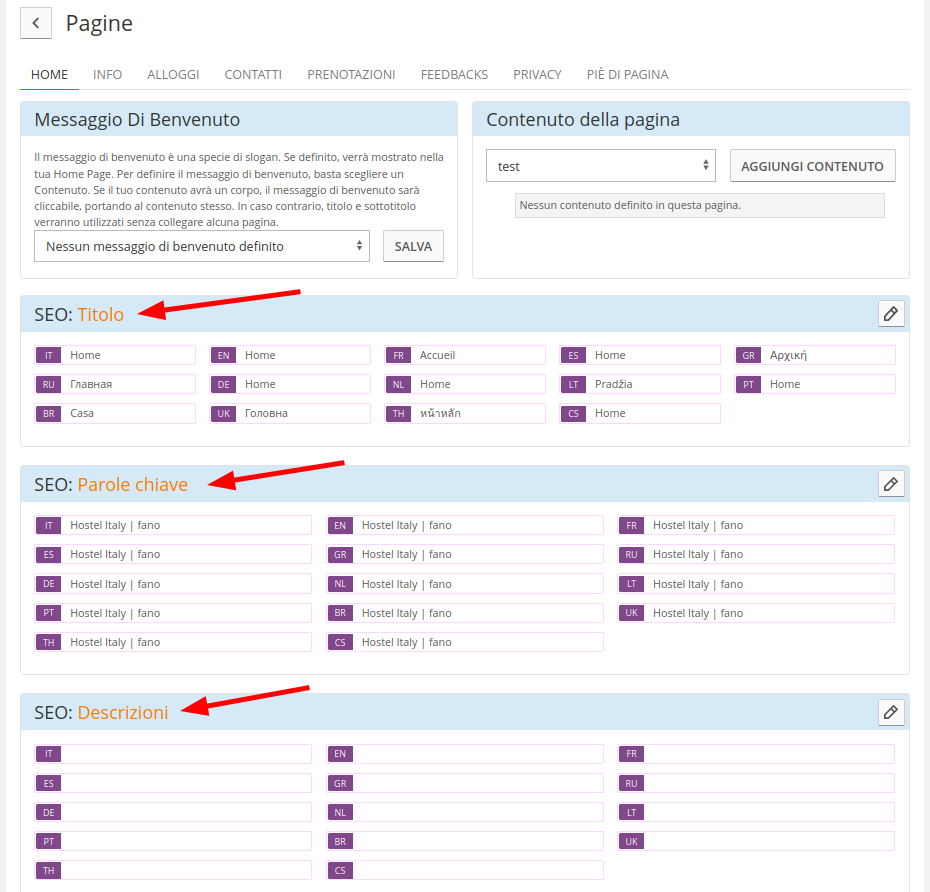930x892 pixels.
Task: Click the AGGIUNGI CONTENUTO button
Action: (x=812, y=166)
